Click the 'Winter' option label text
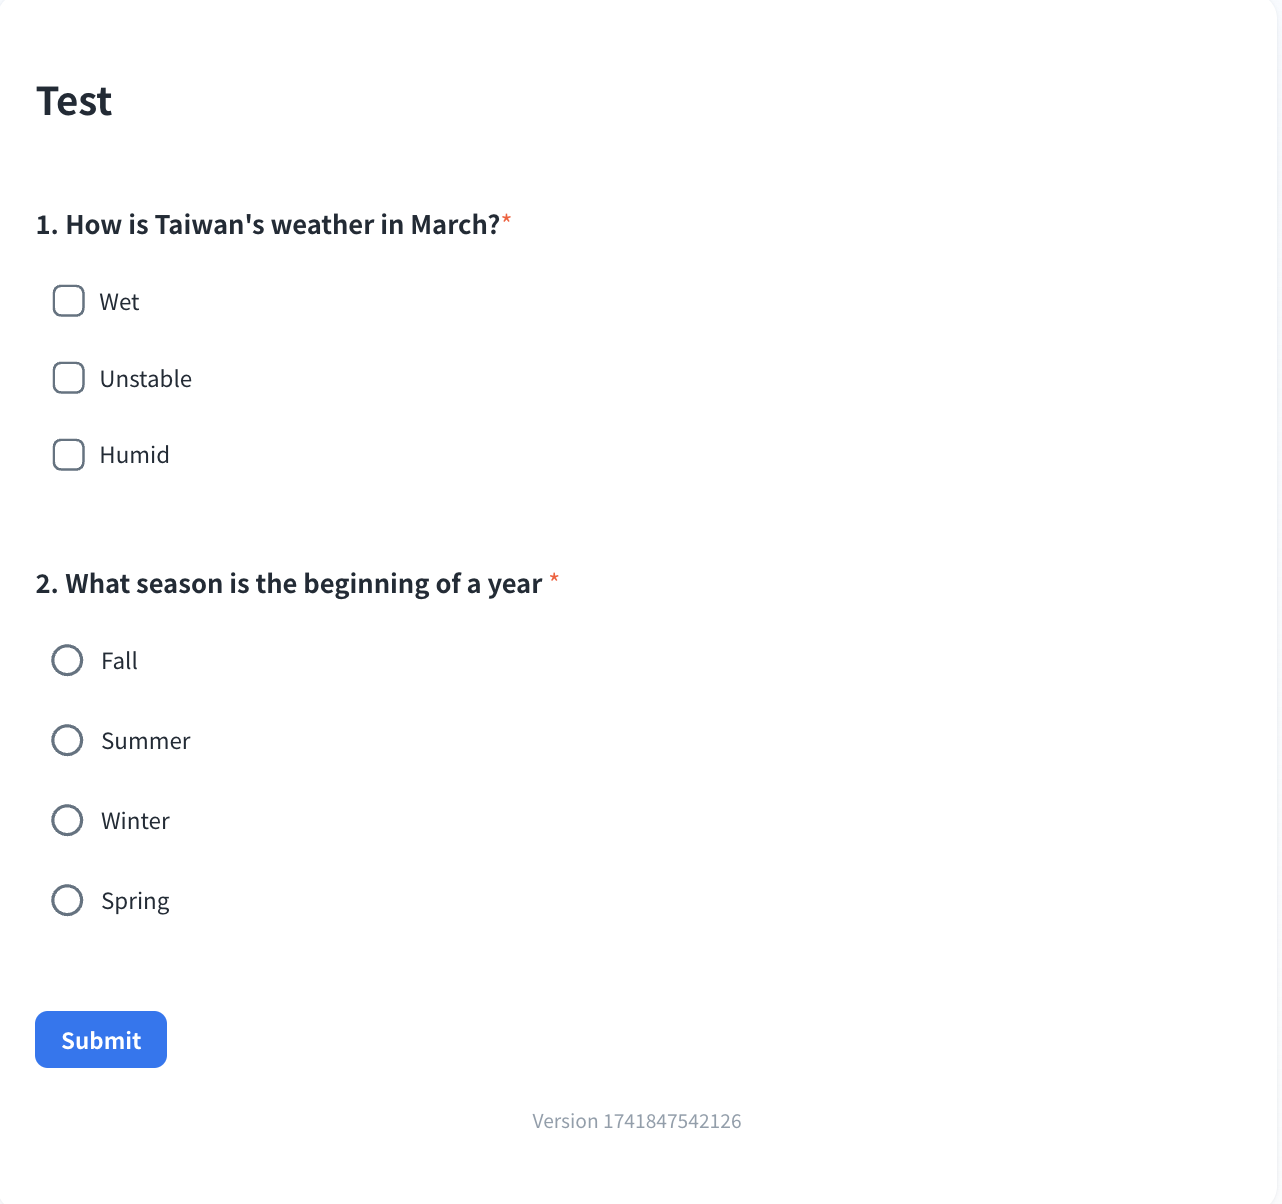 136,821
